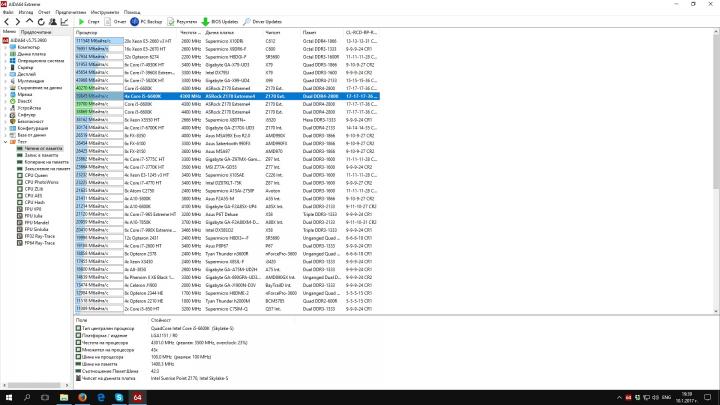Select the 20x Xeon E5-2660 v3 HT row
Screen dimensions: 720x405
[227, 41]
